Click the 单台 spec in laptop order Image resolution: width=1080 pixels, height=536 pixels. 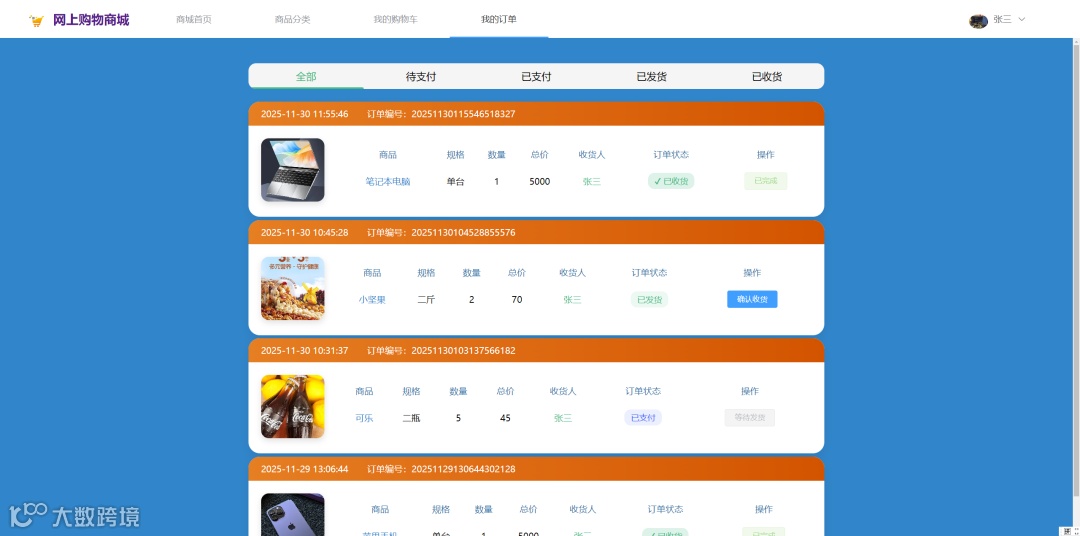(x=455, y=182)
